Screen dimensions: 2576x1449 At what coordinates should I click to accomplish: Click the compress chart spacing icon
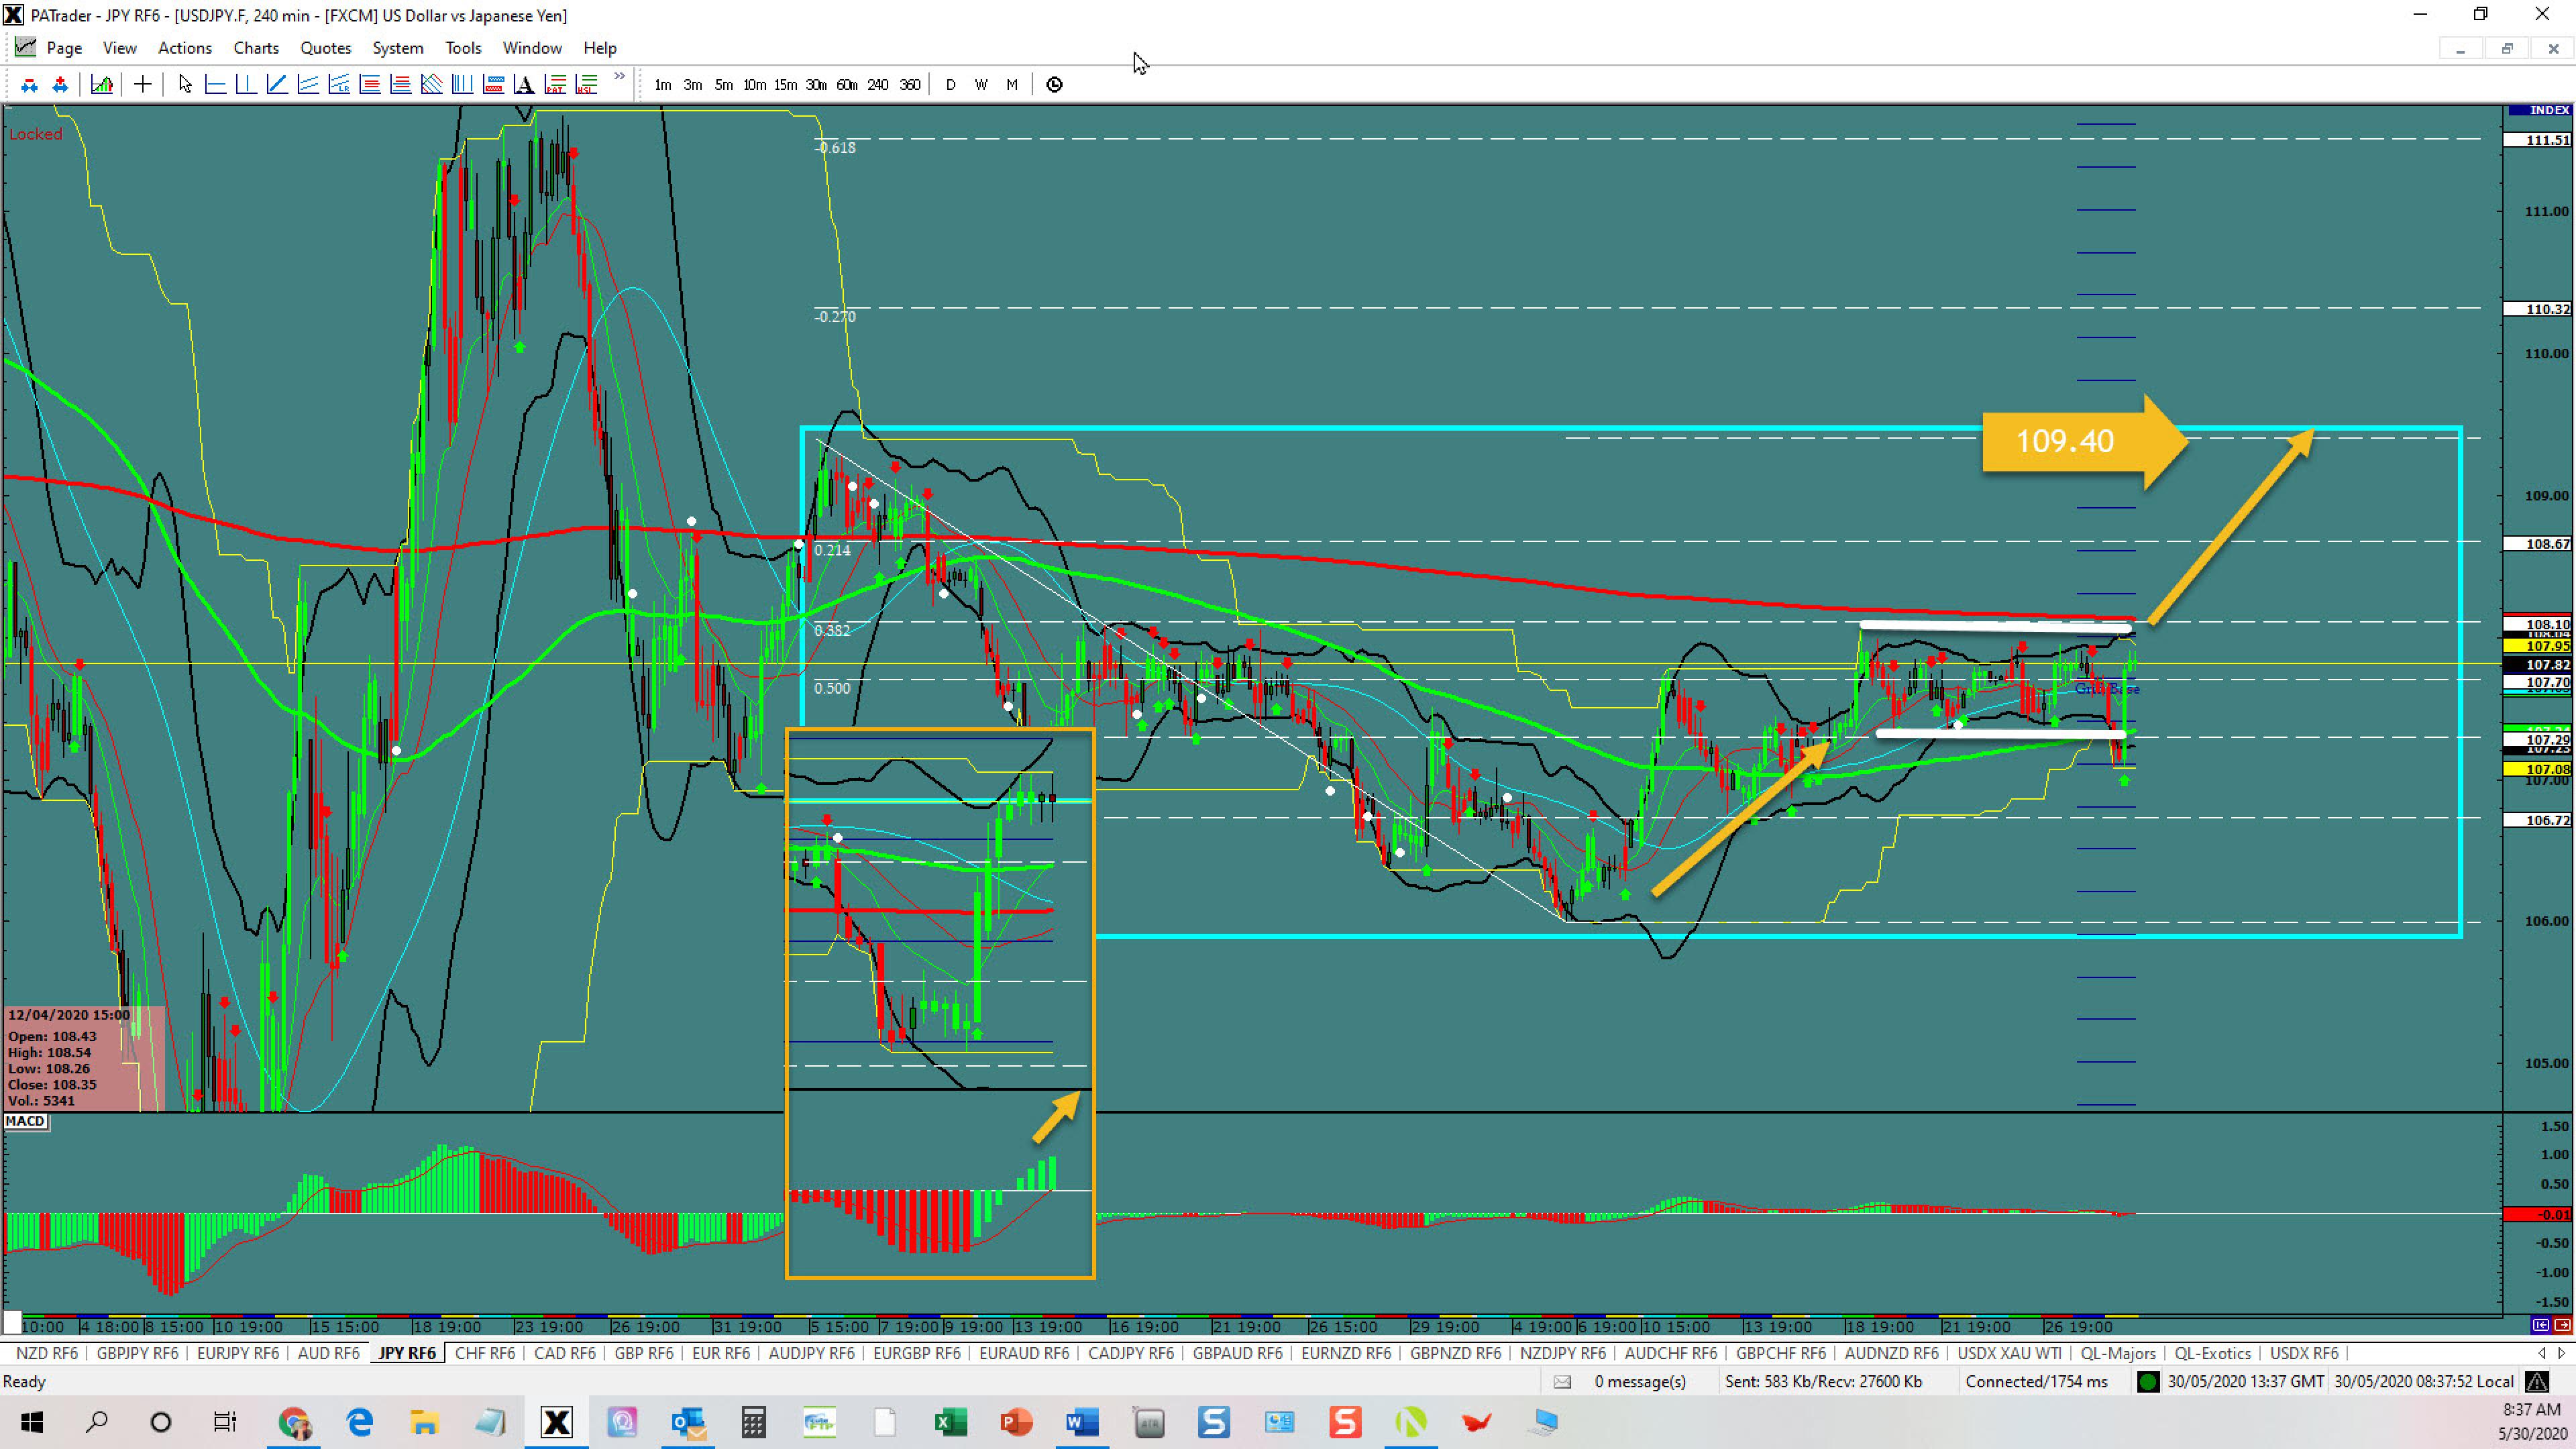pyautogui.click(x=29, y=85)
